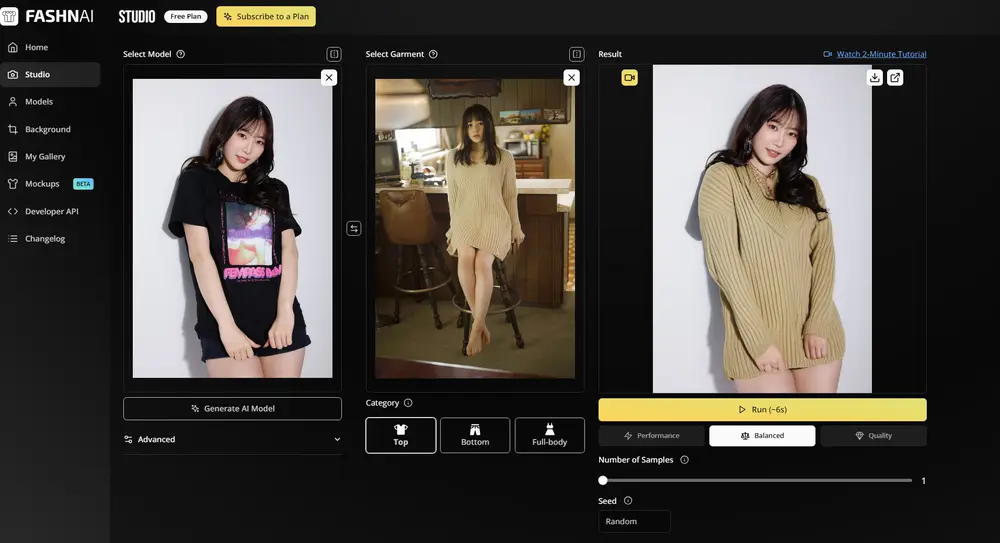This screenshot has width=1000, height=543.
Task: Open result image in new window
Action: click(x=895, y=77)
